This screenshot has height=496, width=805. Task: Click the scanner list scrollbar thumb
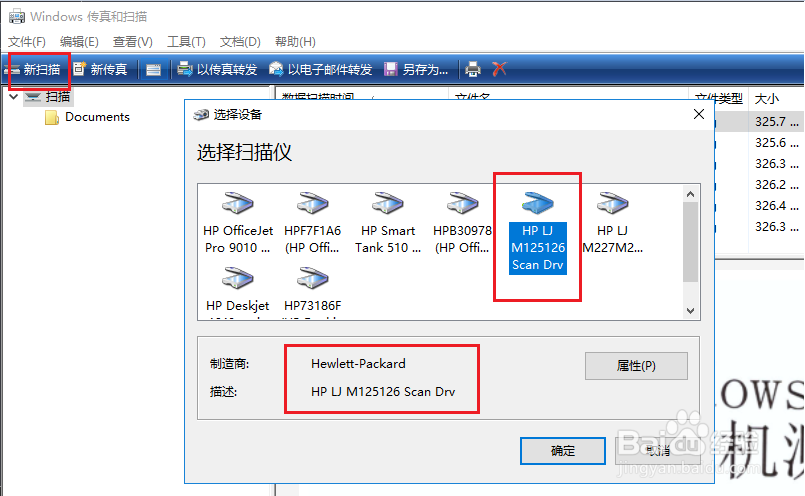point(691,241)
